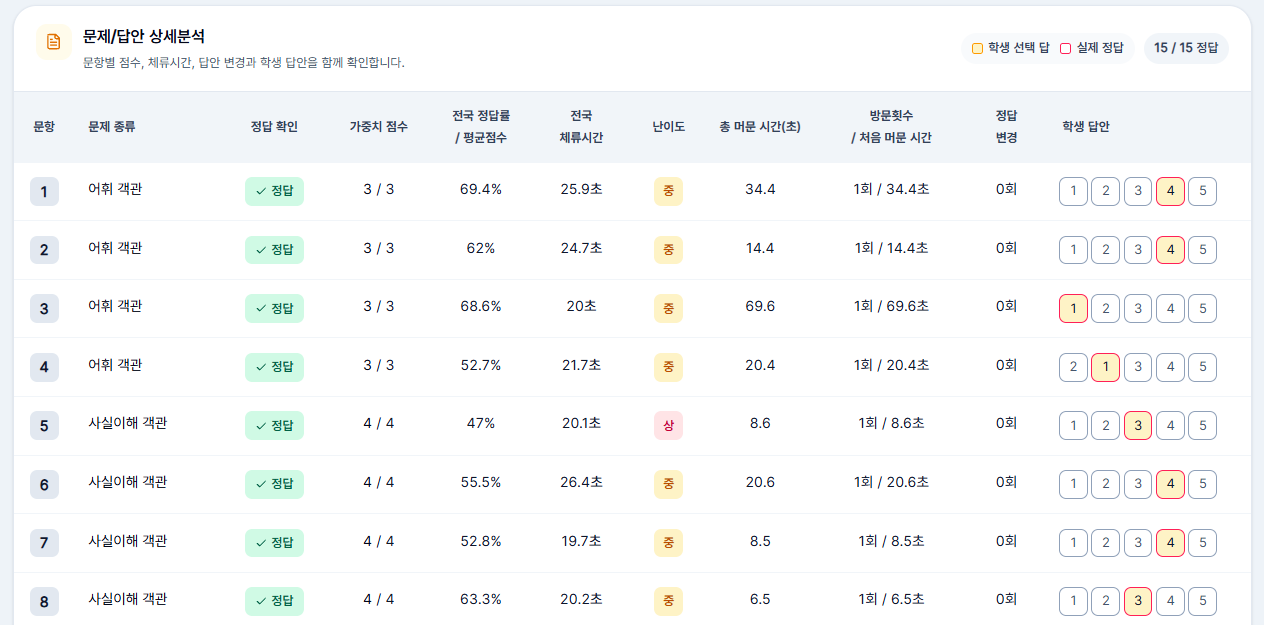Click the 63.3% national accuracy value
This screenshot has width=1264, height=625.
click(x=481, y=599)
